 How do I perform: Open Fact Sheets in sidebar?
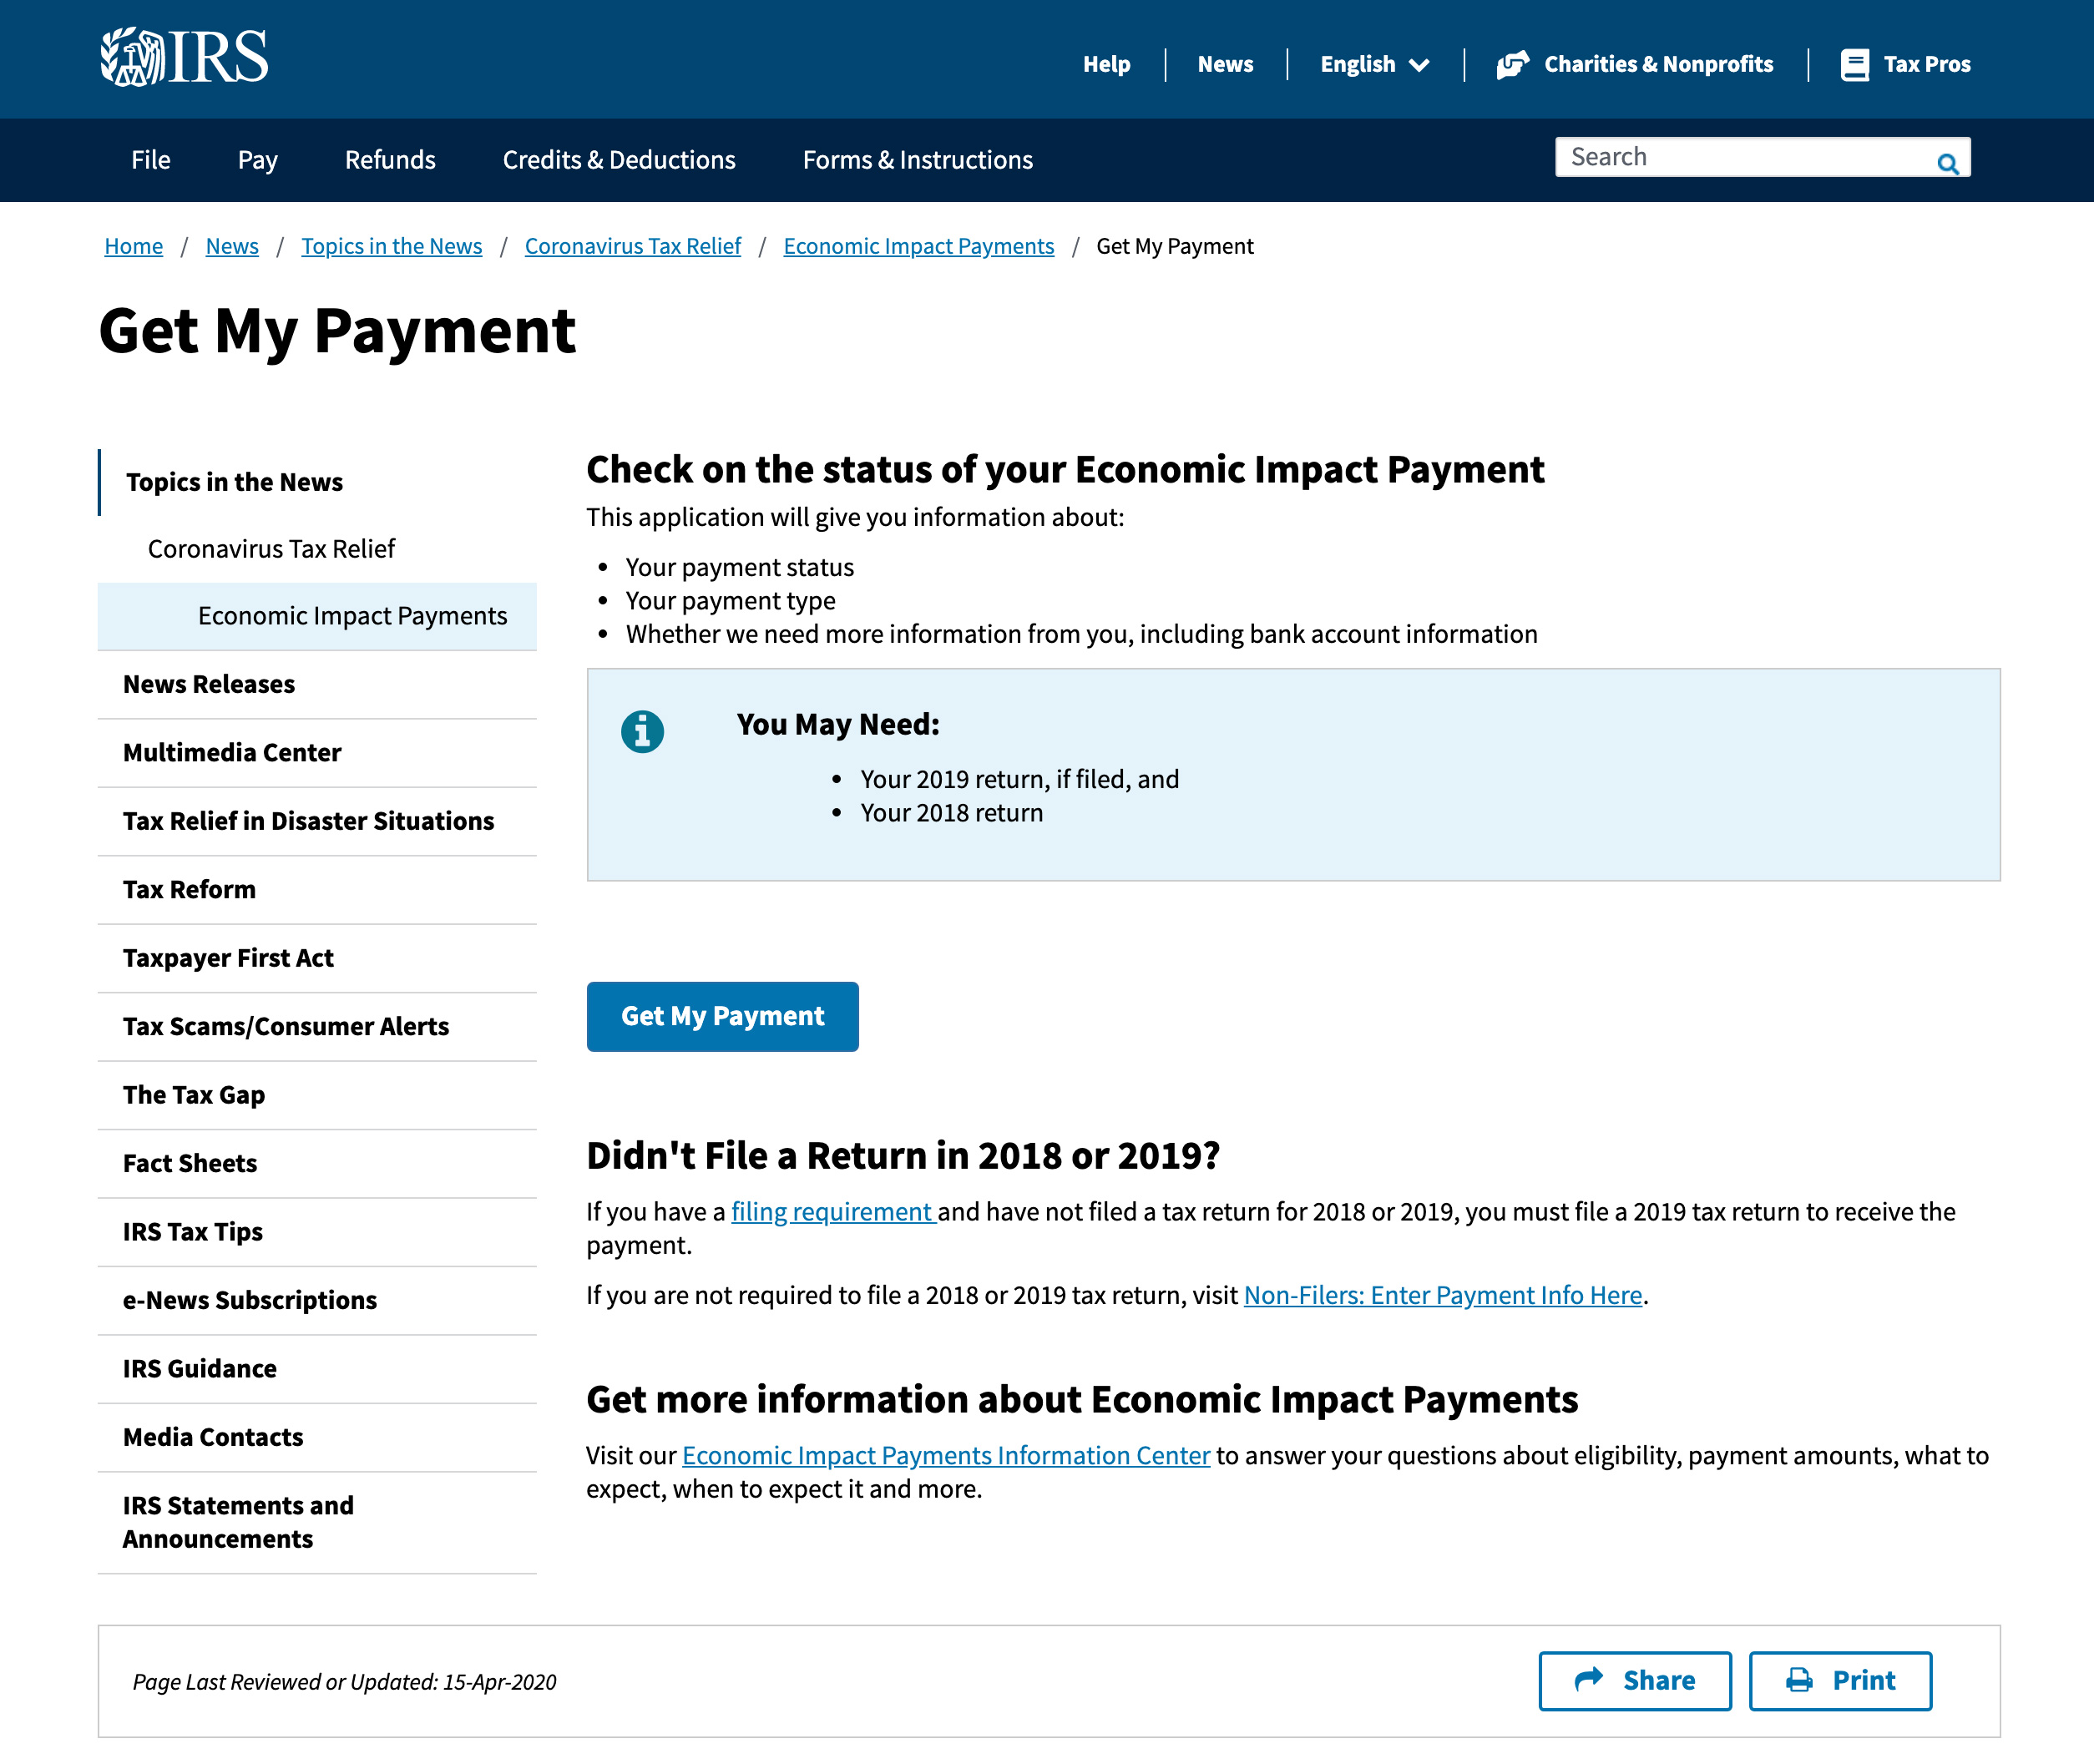[318, 1164]
